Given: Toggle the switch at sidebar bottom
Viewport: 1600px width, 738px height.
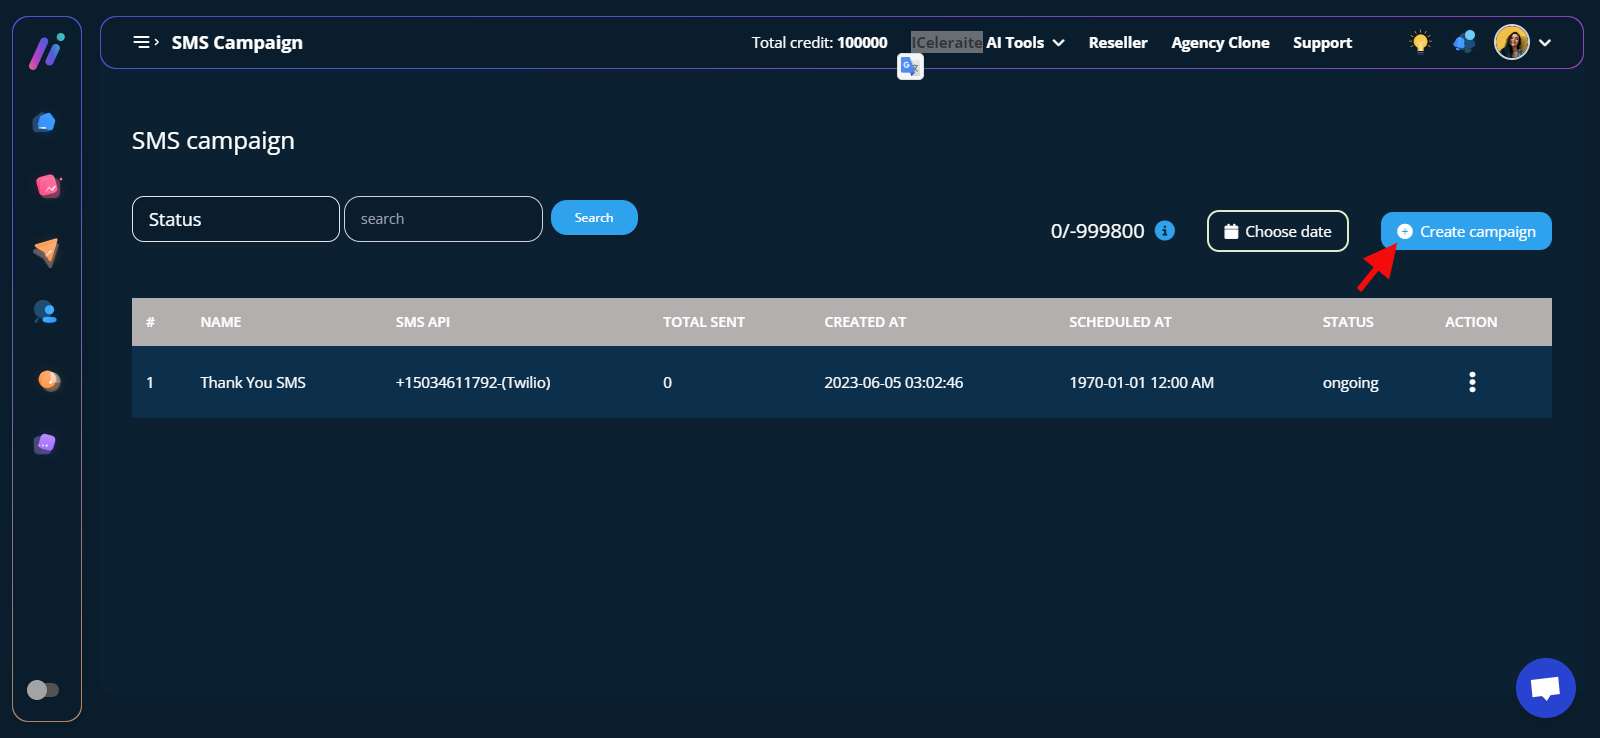Looking at the screenshot, I should 43,690.
